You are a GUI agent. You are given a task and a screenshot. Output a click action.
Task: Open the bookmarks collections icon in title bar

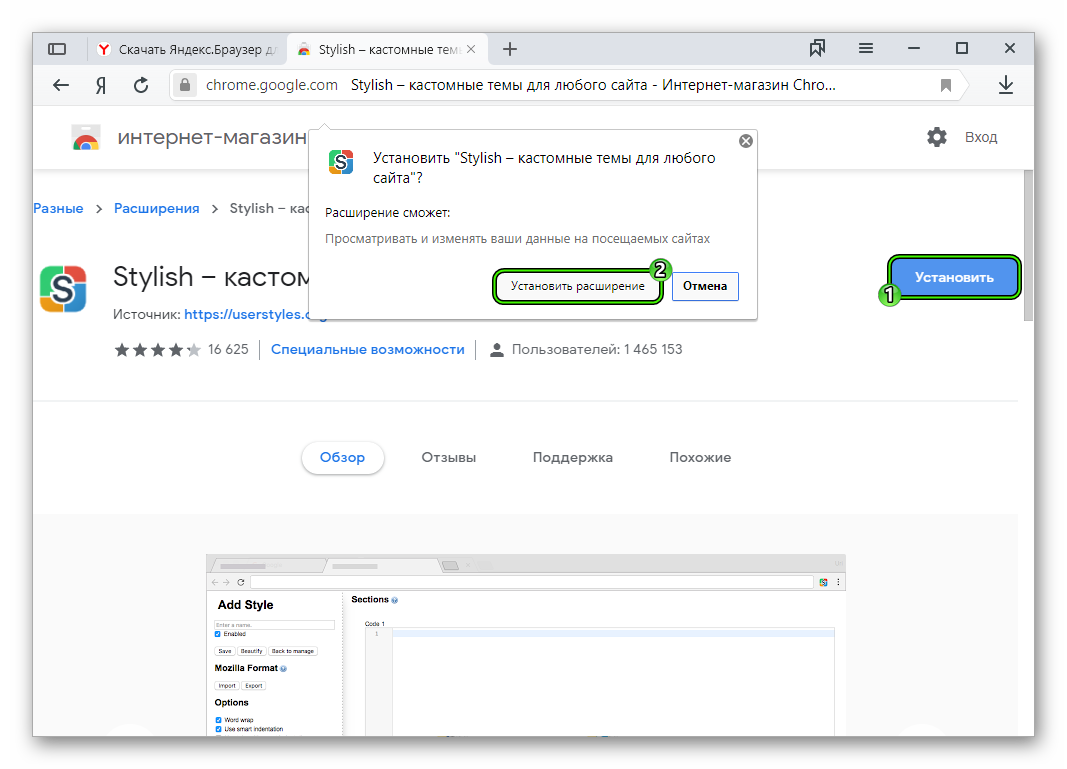coord(817,48)
